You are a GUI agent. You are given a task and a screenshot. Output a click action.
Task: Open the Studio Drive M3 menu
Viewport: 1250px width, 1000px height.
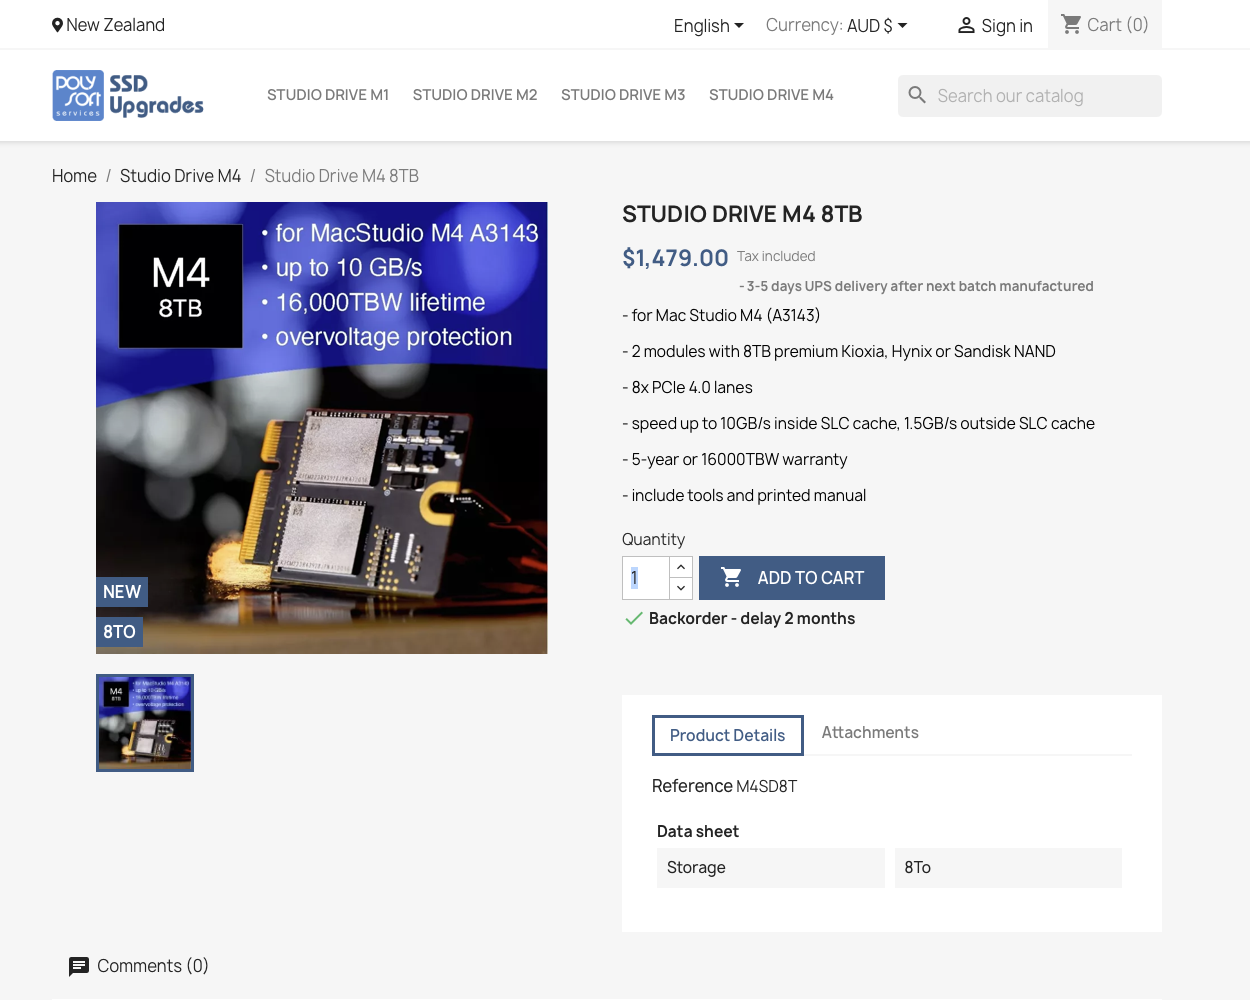pyautogui.click(x=623, y=95)
